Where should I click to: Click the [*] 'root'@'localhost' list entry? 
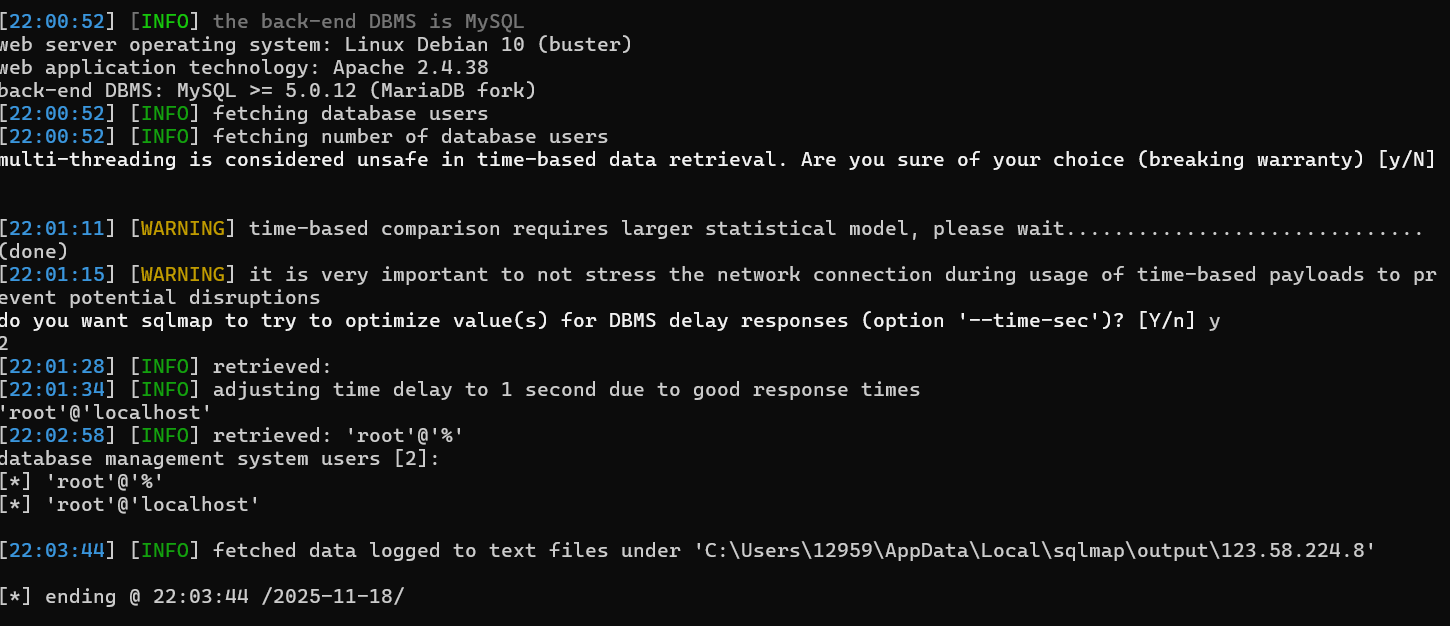click(130, 504)
